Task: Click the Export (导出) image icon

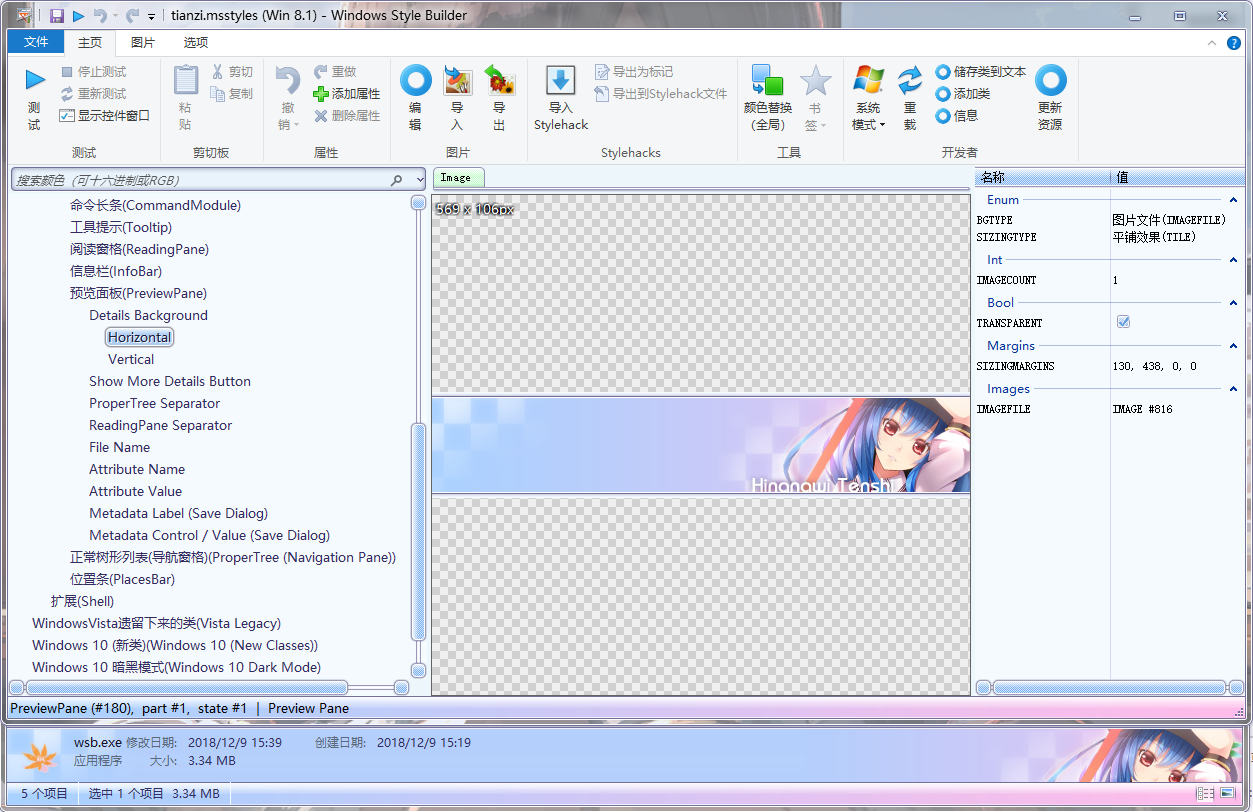Action: point(499,82)
